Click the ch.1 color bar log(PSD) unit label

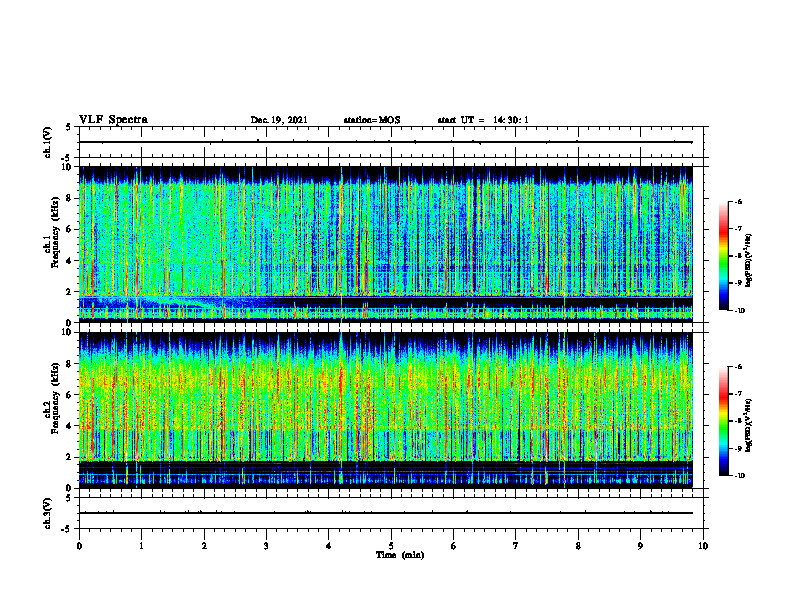click(x=749, y=261)
